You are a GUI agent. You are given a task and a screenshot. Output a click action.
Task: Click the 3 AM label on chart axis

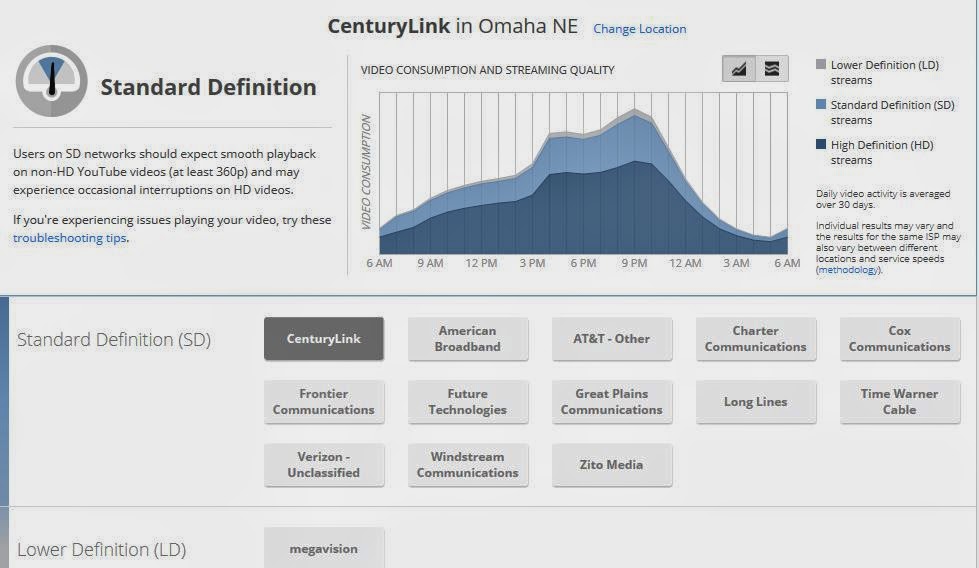(736, 263)
